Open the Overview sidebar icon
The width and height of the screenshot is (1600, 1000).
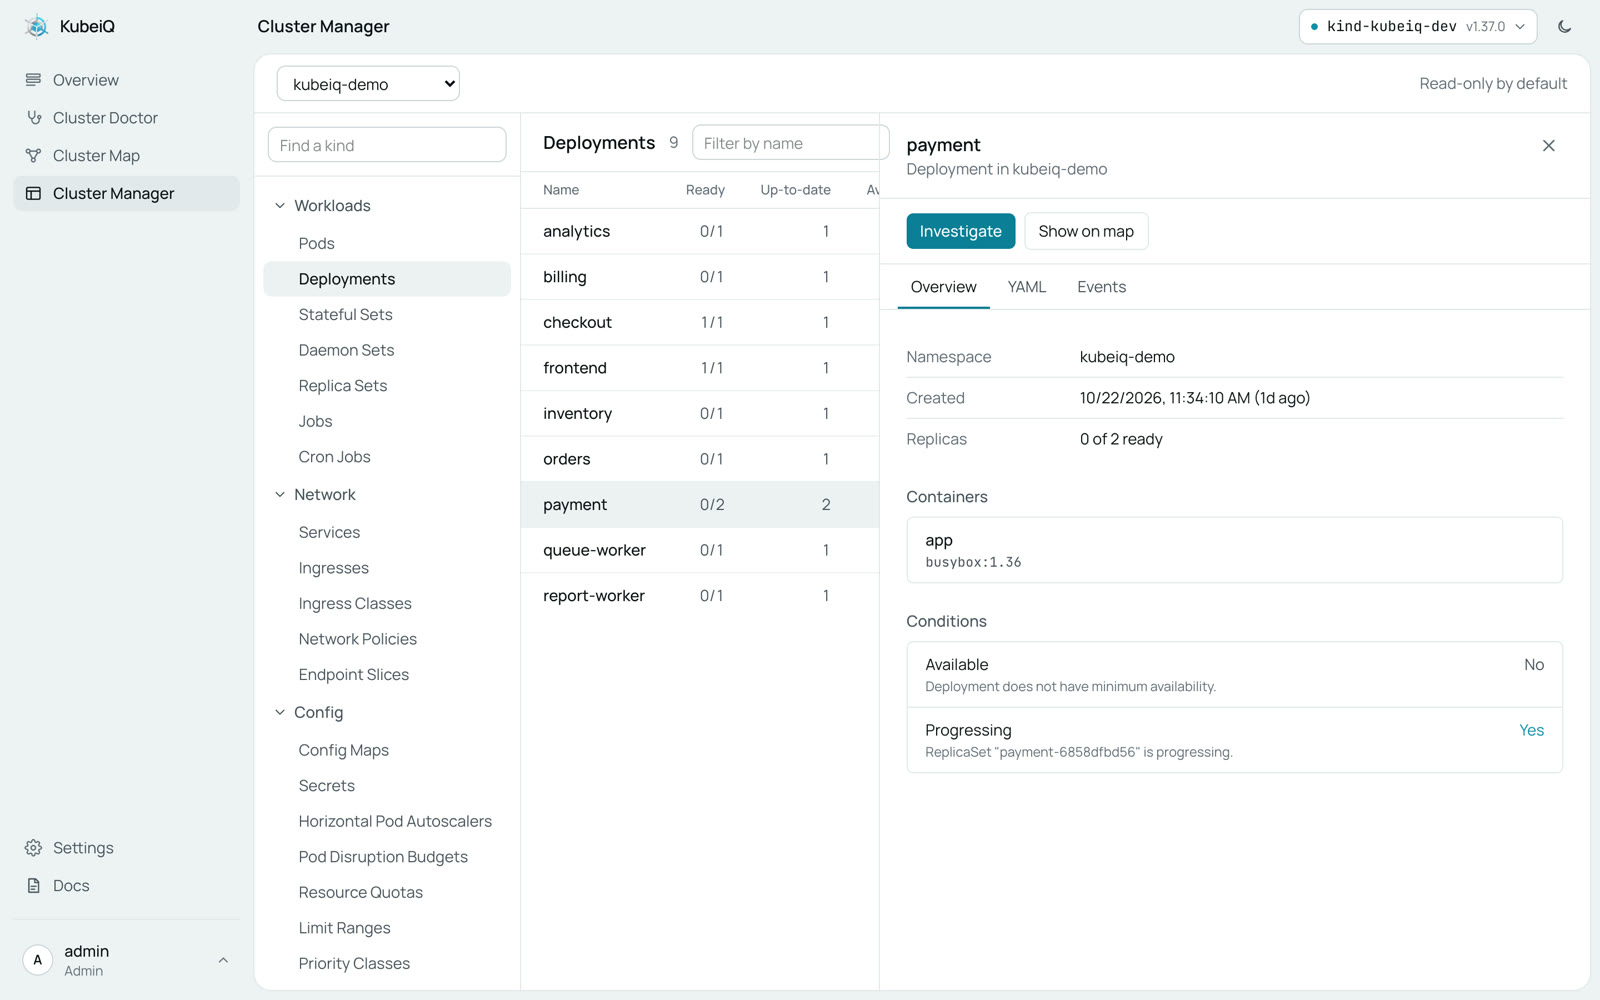(x=34, y=80)
